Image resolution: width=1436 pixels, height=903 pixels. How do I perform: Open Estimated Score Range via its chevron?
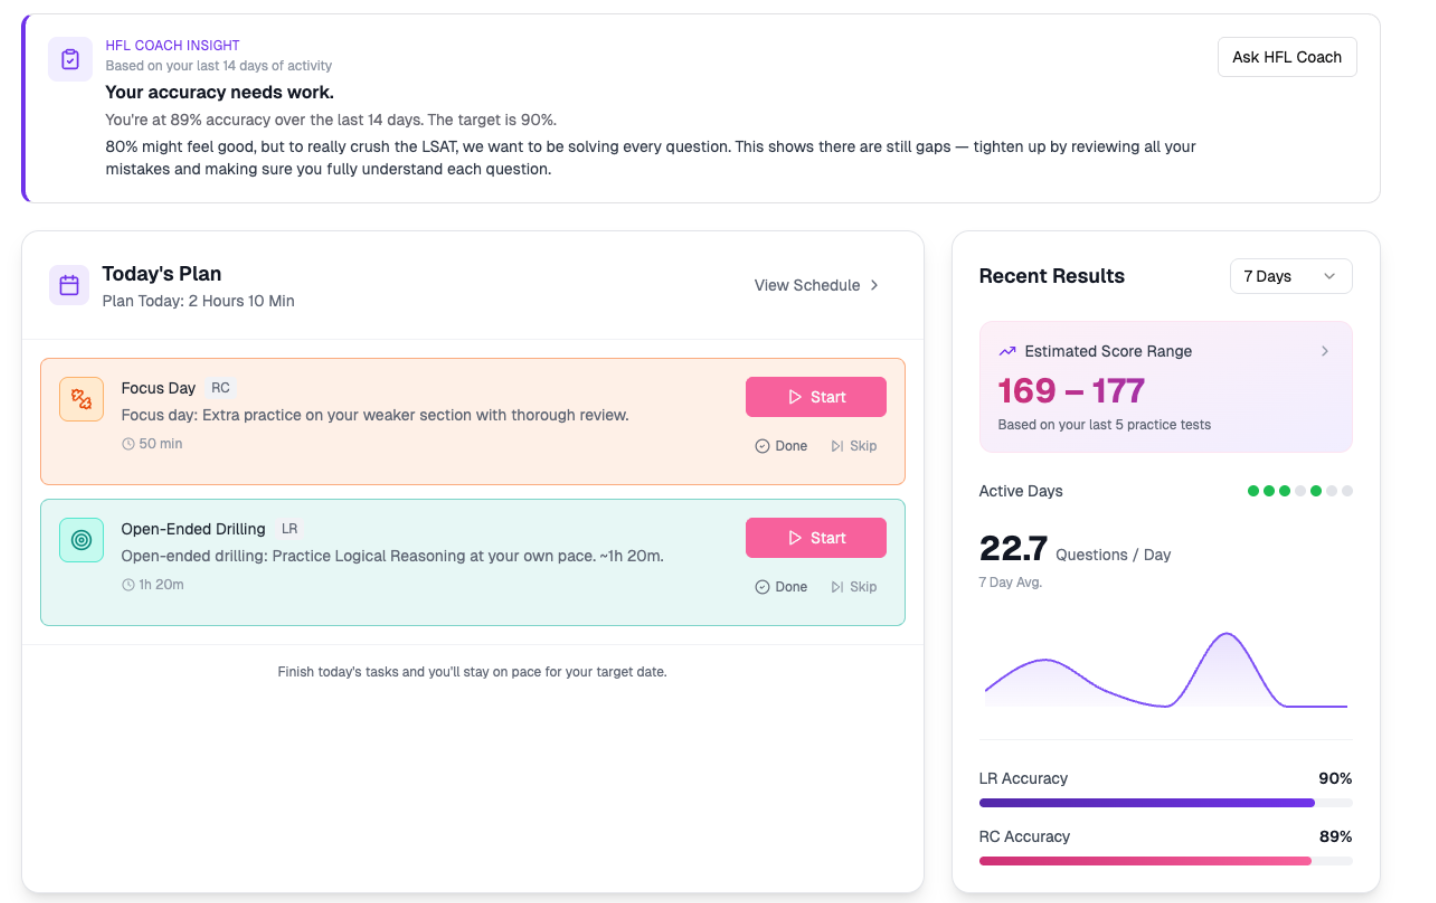pyautogui.click(x=1325, y=351)
